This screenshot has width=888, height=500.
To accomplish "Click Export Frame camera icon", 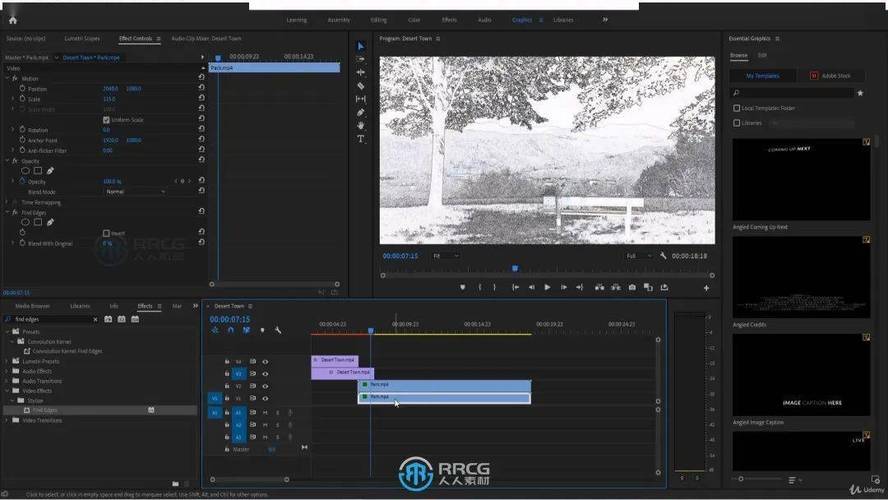I will [632, 288].
